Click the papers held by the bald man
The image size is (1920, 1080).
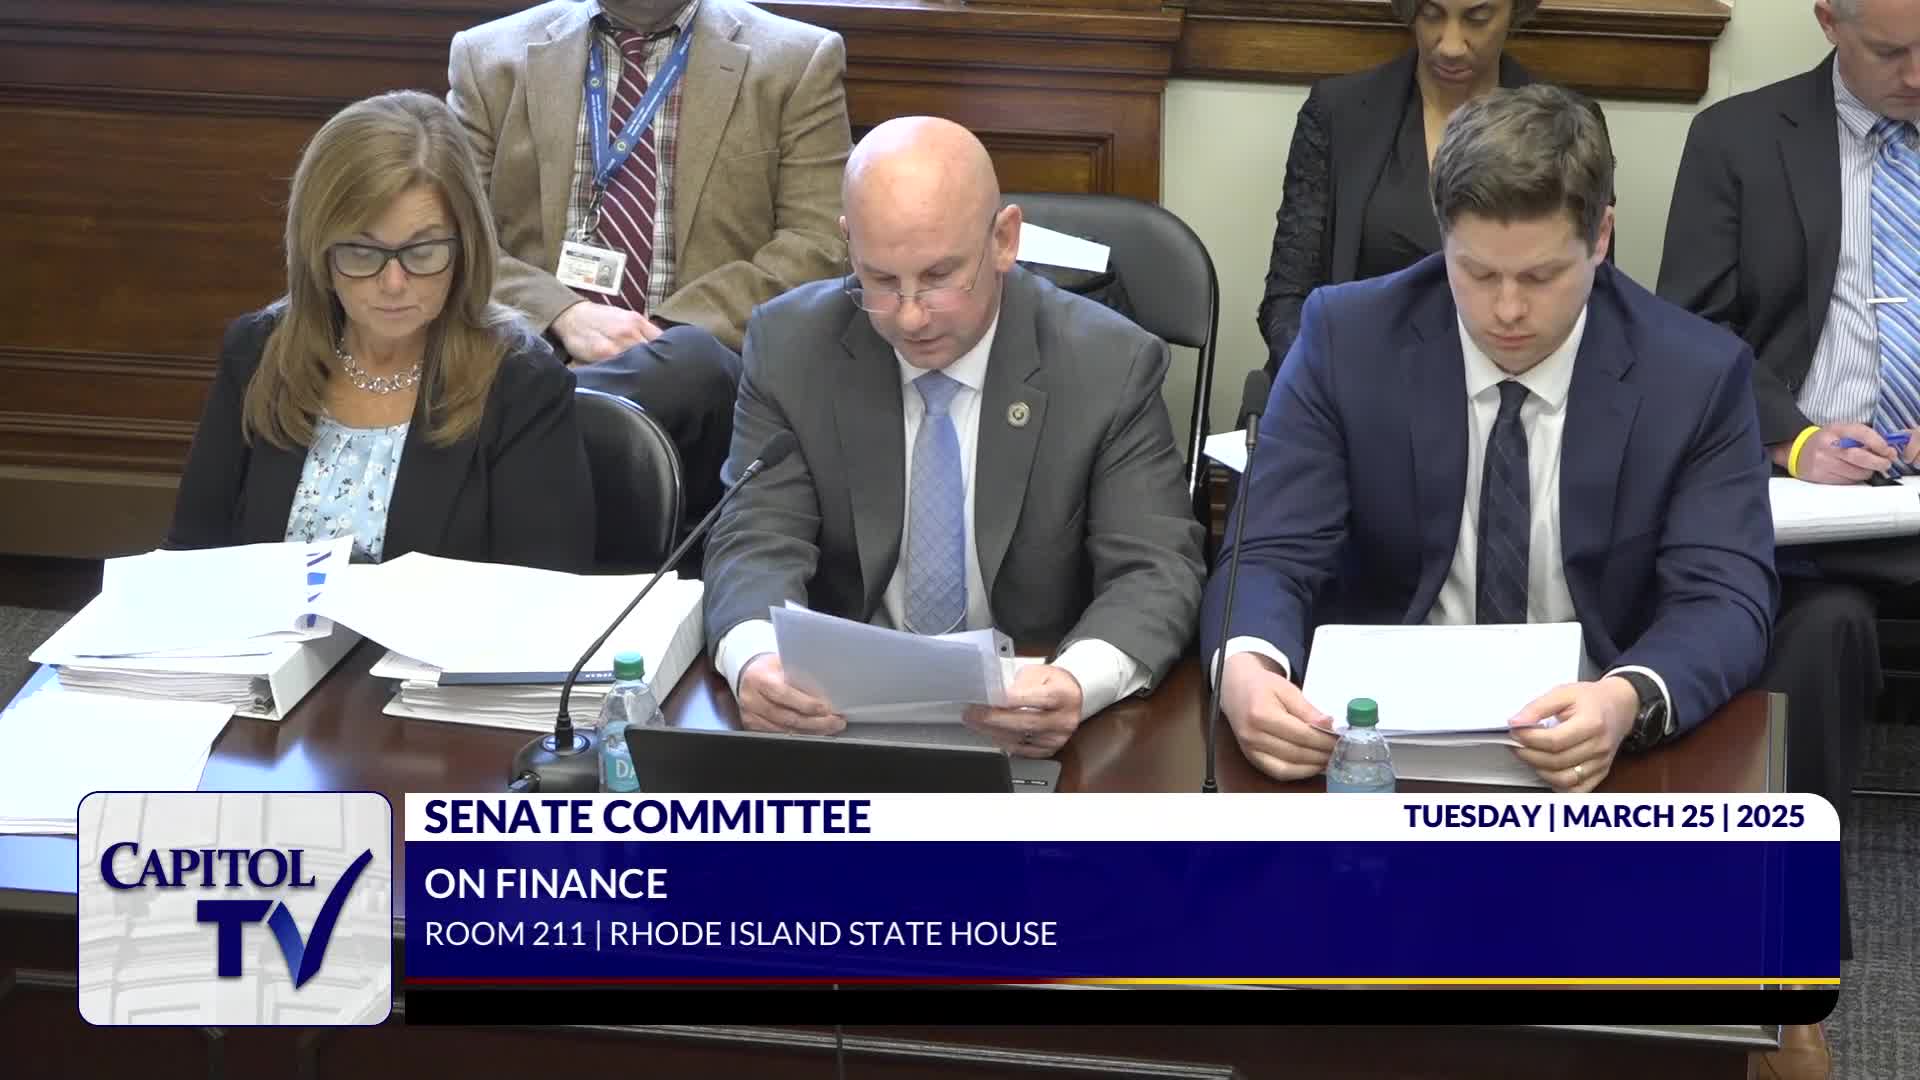pyautogui.click(x=880, y=662)
